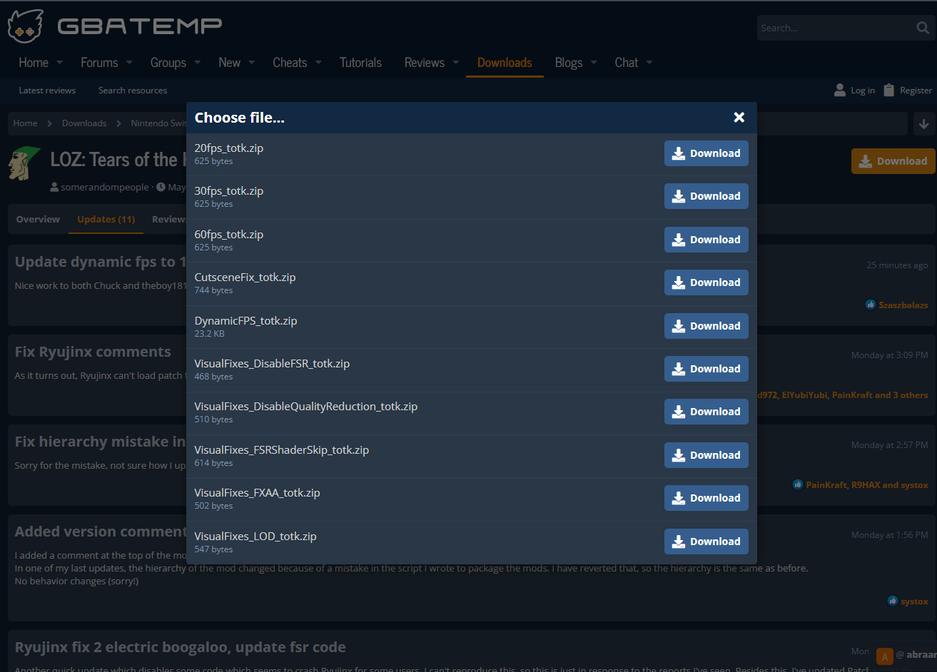Click the Register link

coord(915,91)
